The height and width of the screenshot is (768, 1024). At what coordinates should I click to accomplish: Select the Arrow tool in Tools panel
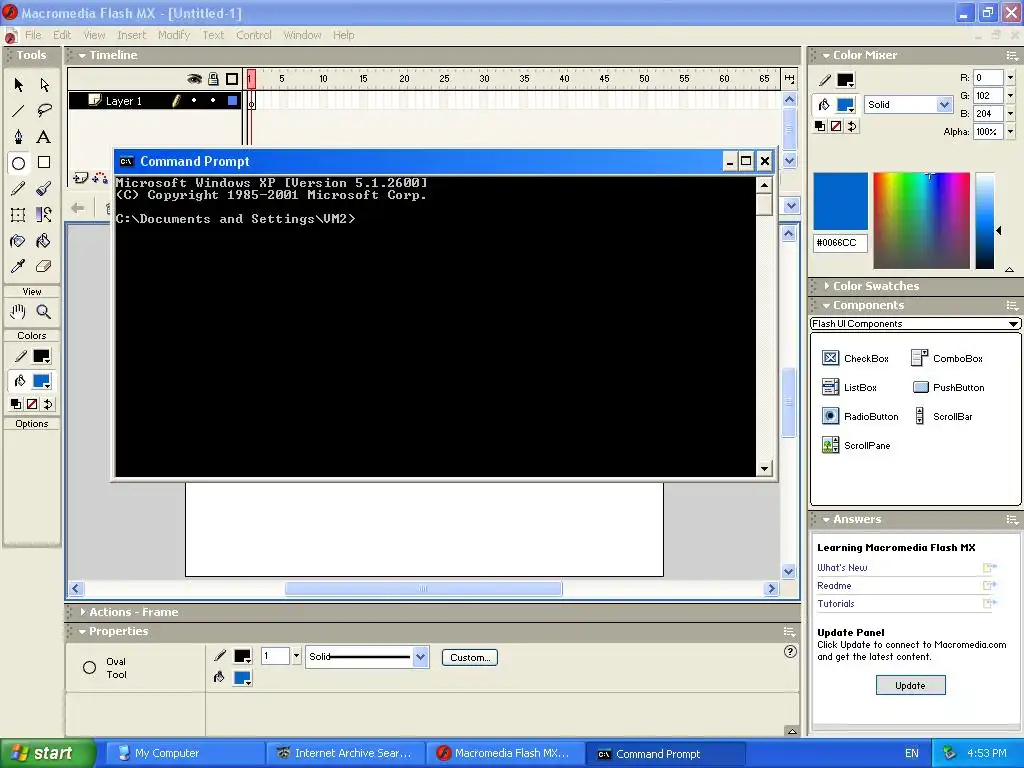(x=18, y=85)
